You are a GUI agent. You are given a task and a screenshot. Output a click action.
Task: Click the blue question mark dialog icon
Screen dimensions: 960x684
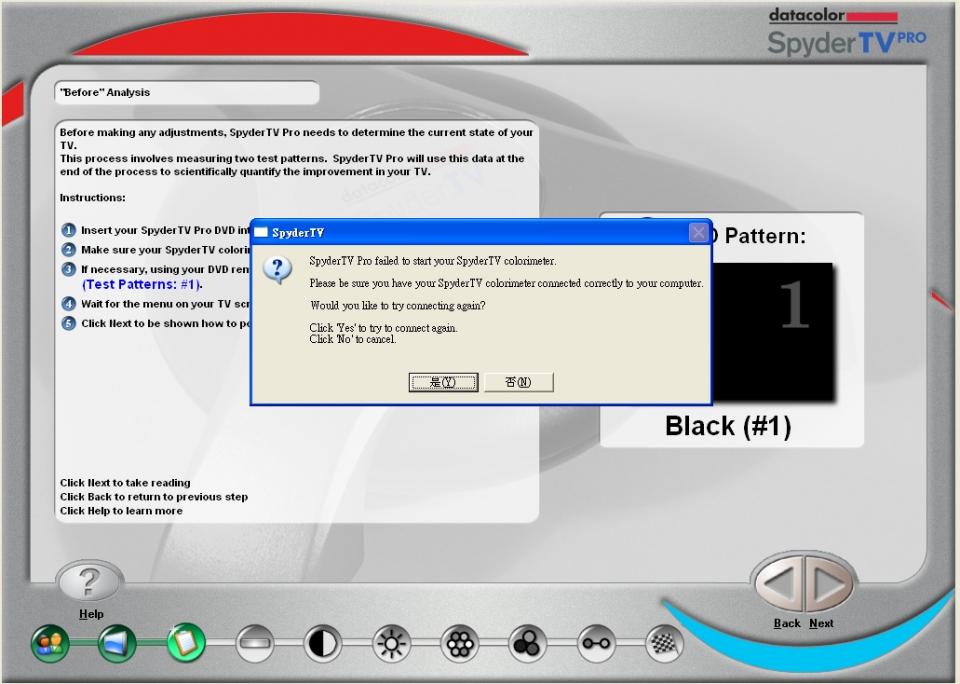point(282,271)
